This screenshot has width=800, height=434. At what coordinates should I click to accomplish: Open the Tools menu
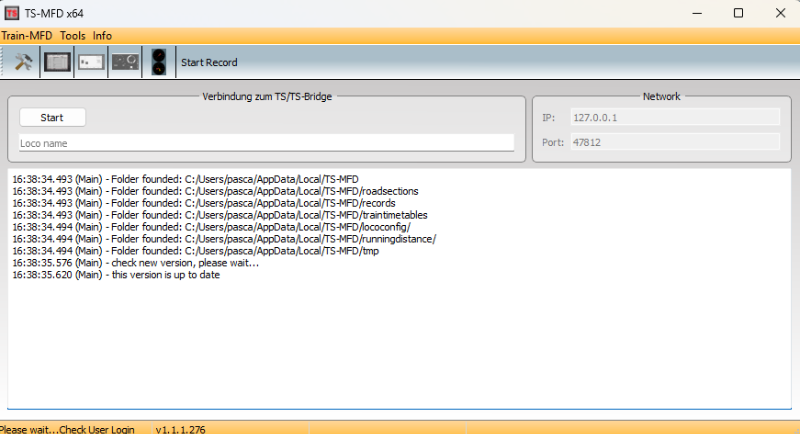(x=73, y=35)
